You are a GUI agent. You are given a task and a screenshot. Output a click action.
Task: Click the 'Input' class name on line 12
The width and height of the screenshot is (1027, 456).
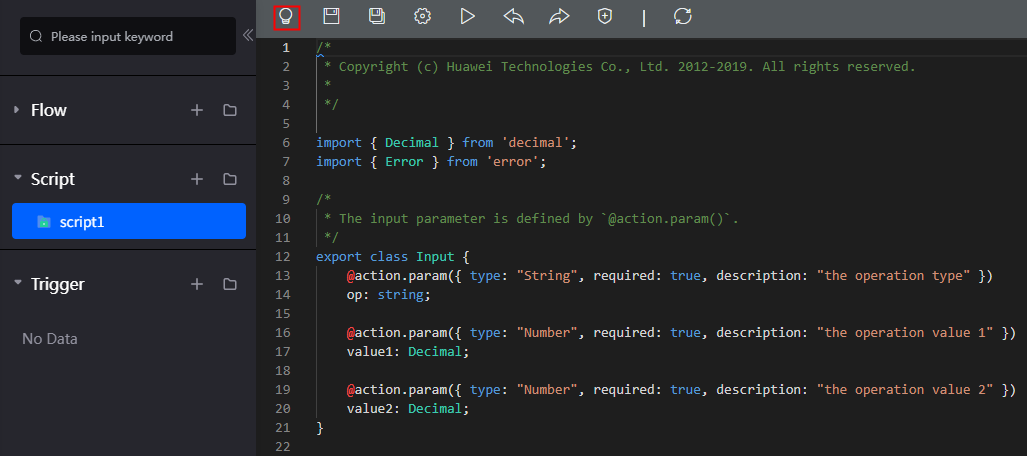tap(434, 257)
